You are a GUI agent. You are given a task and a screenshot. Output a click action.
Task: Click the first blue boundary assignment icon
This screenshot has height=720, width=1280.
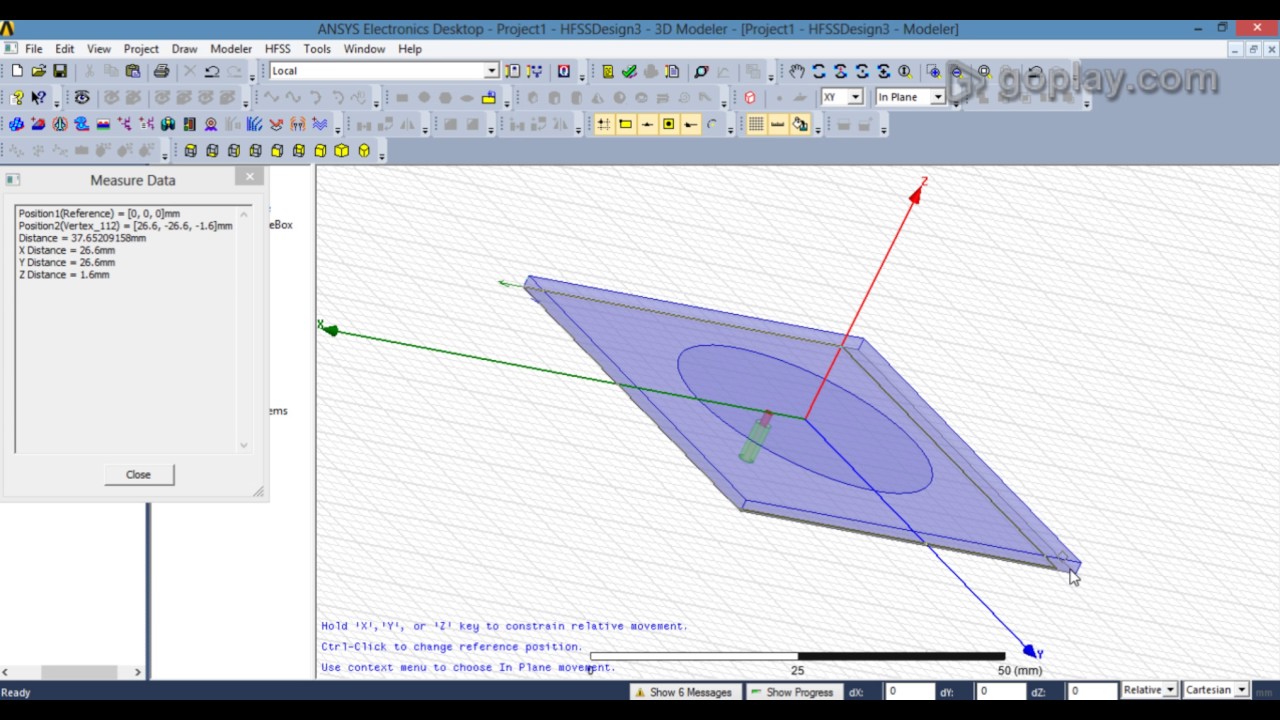pyautogui.click(x=17, y=124)
